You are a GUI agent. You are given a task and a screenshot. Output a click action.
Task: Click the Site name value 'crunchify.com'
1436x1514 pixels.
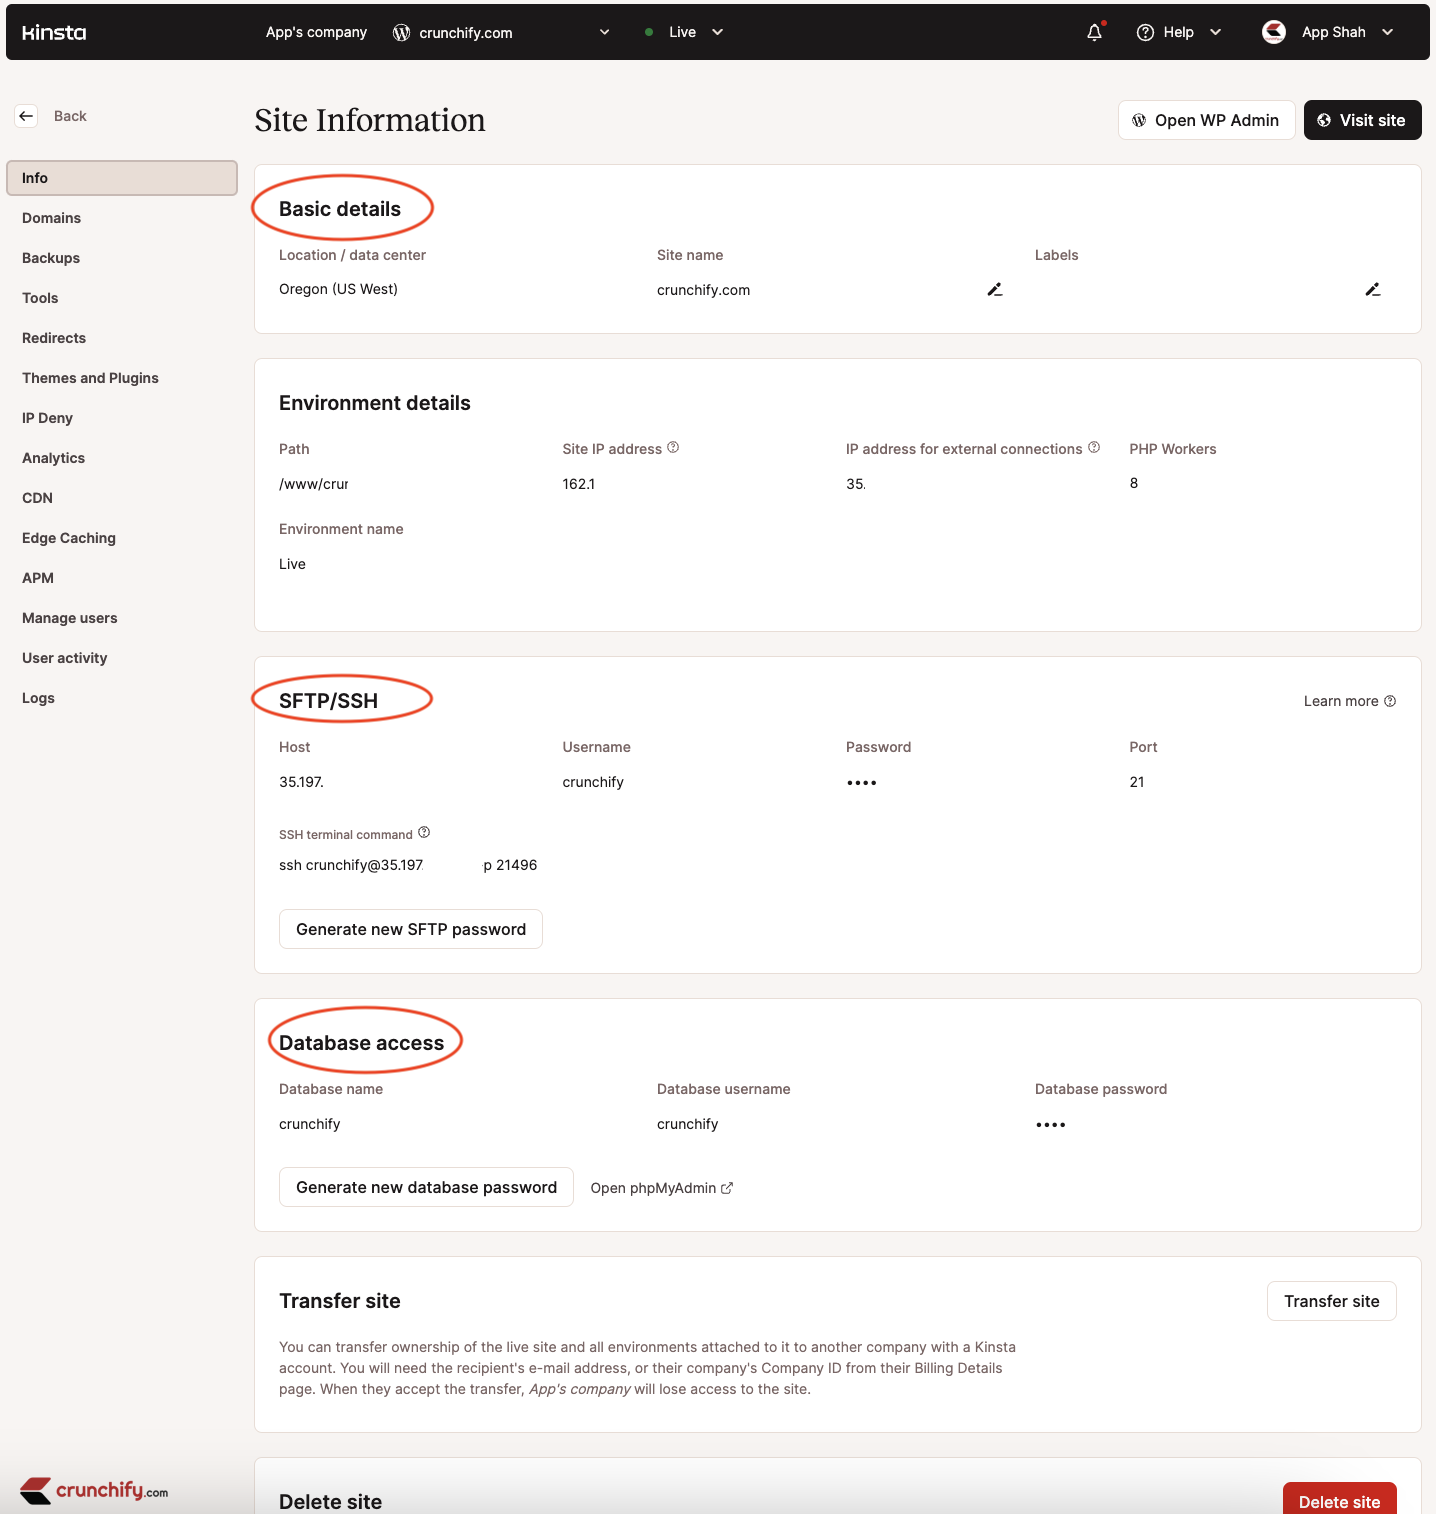pos(703,290)
